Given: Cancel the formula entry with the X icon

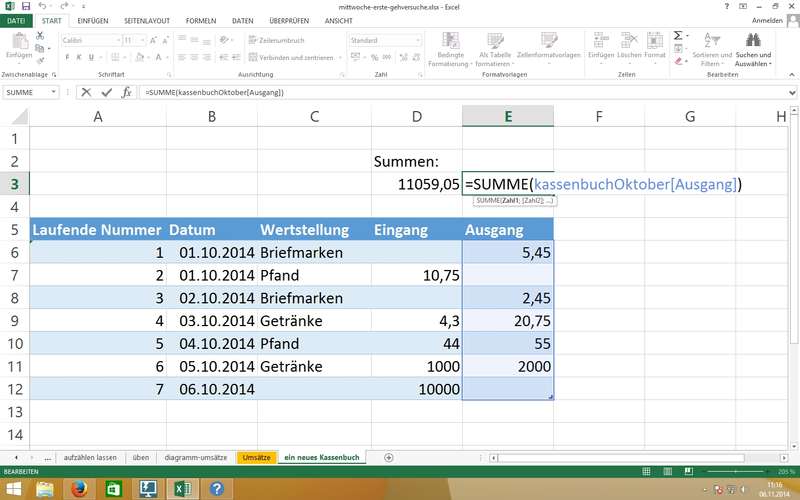Looking at the screenshot, I should point(86,92).
